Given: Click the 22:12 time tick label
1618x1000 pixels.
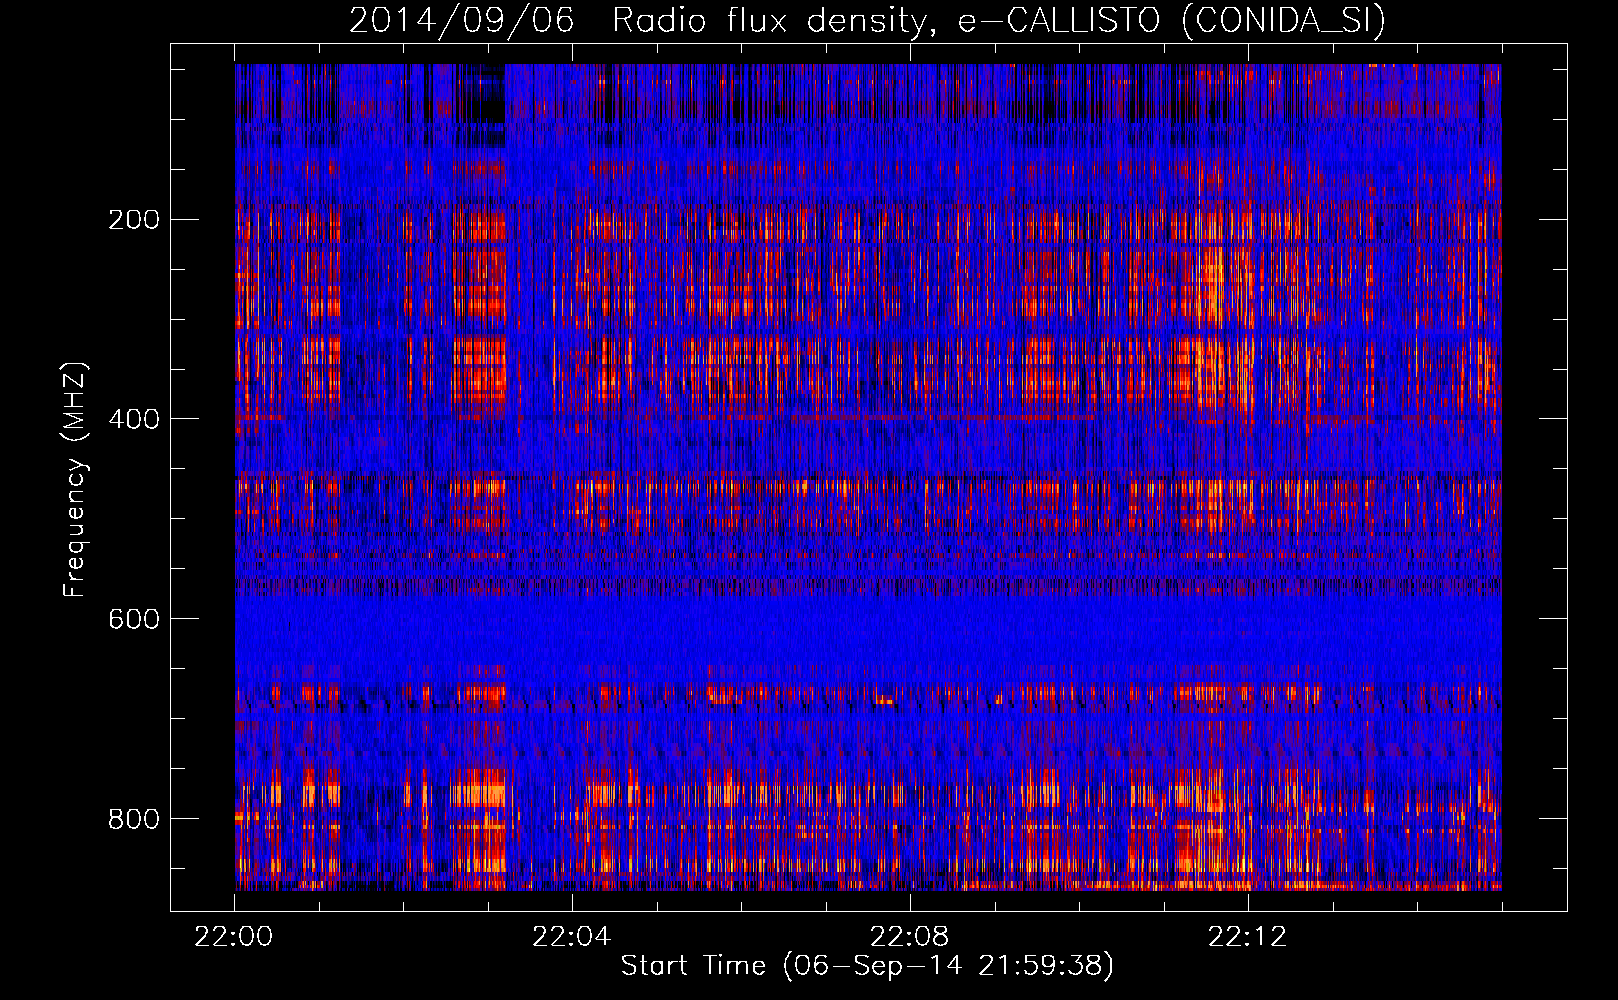Looking at the screenshot, I should point(1248,937).
